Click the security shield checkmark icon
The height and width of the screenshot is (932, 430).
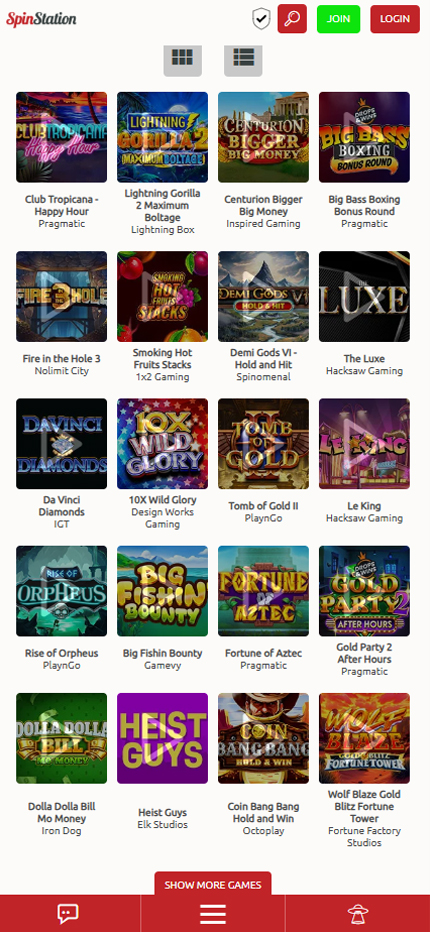point(260,19)
